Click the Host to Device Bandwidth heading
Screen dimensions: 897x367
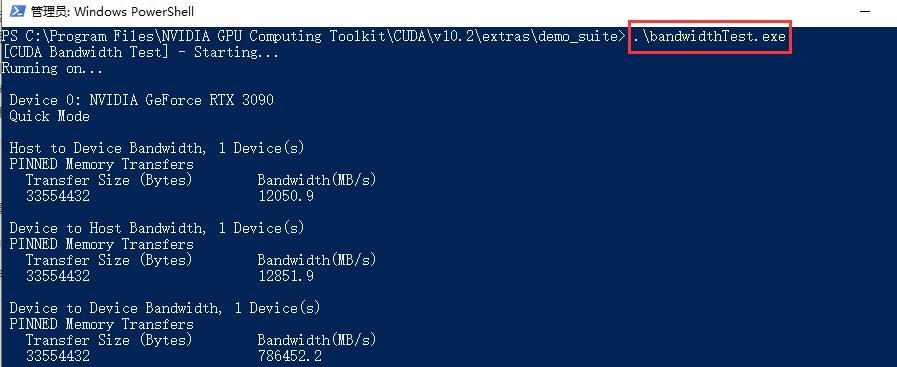point(157,149)
